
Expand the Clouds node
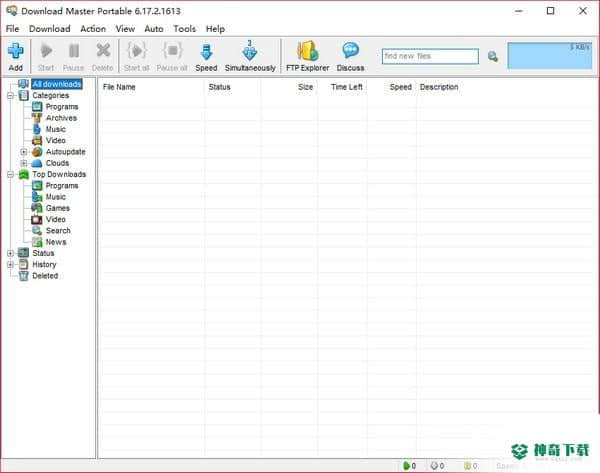pyautogui.click(x=24, y=163)
